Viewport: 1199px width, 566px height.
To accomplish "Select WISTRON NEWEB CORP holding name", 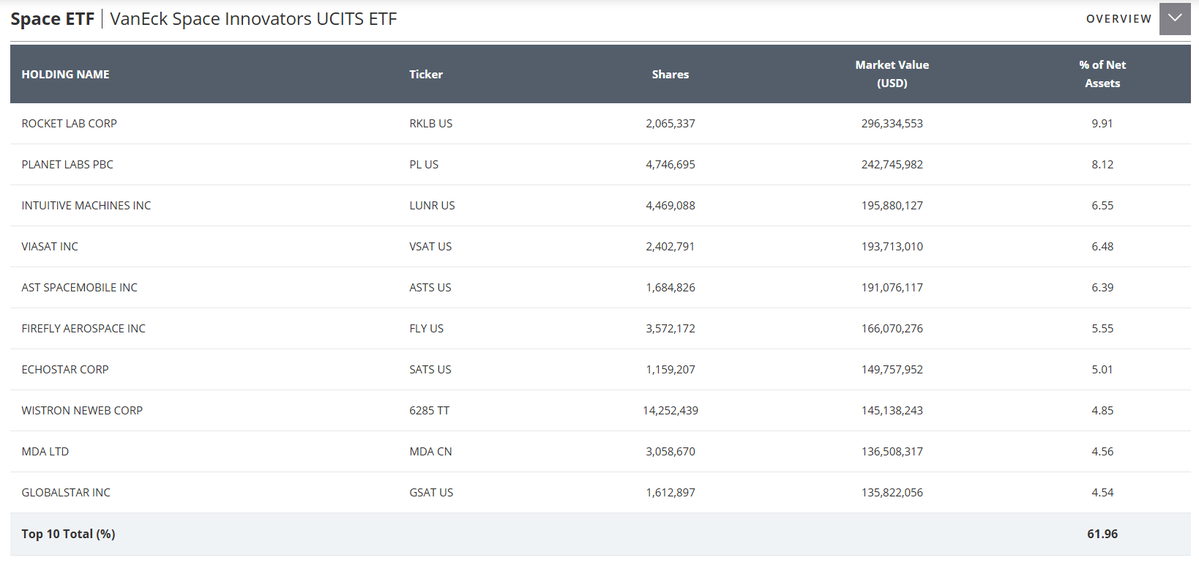I will click(x=83, y=411).
